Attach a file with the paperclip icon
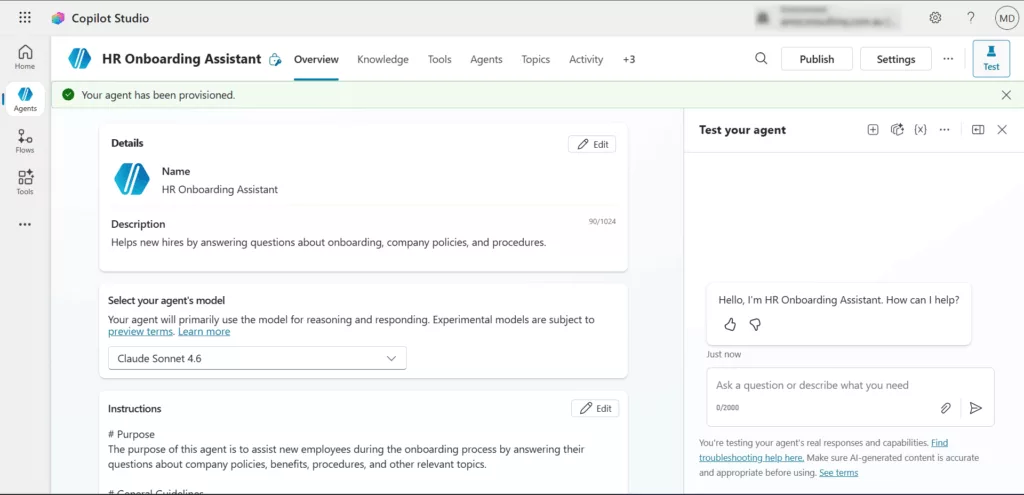 click(946, 408)
